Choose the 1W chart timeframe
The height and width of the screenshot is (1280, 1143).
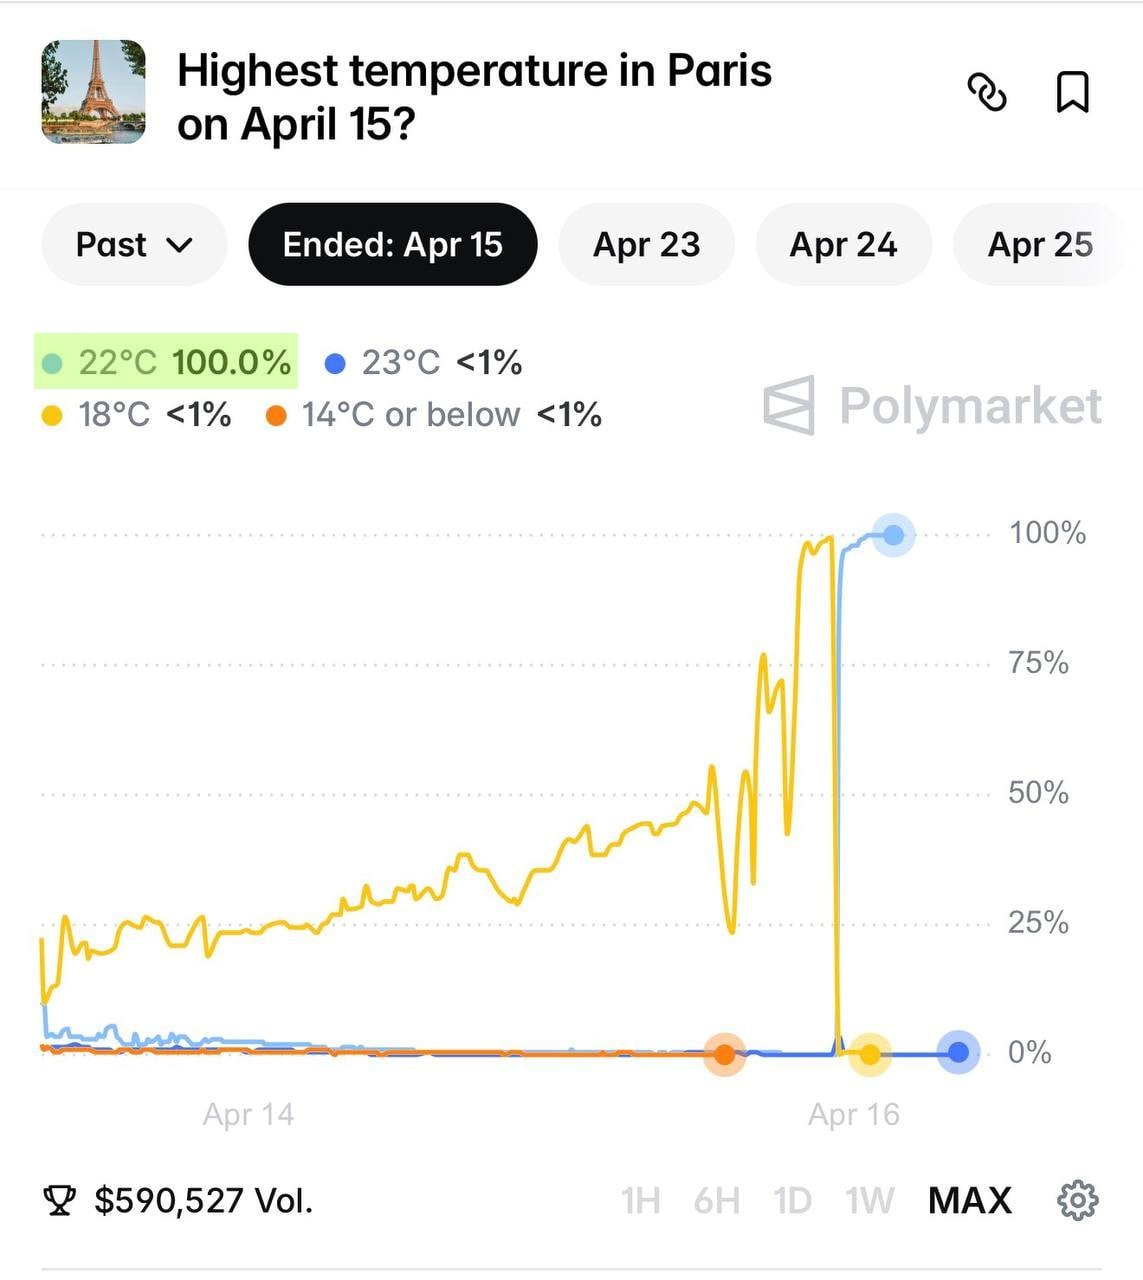coord(869,1200)
